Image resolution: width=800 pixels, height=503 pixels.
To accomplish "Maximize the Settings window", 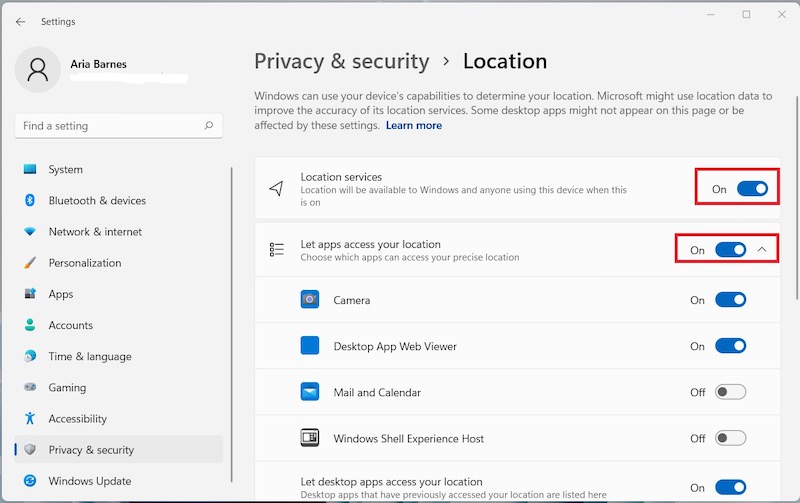I will pyautogui.click(x=746, y=14).
